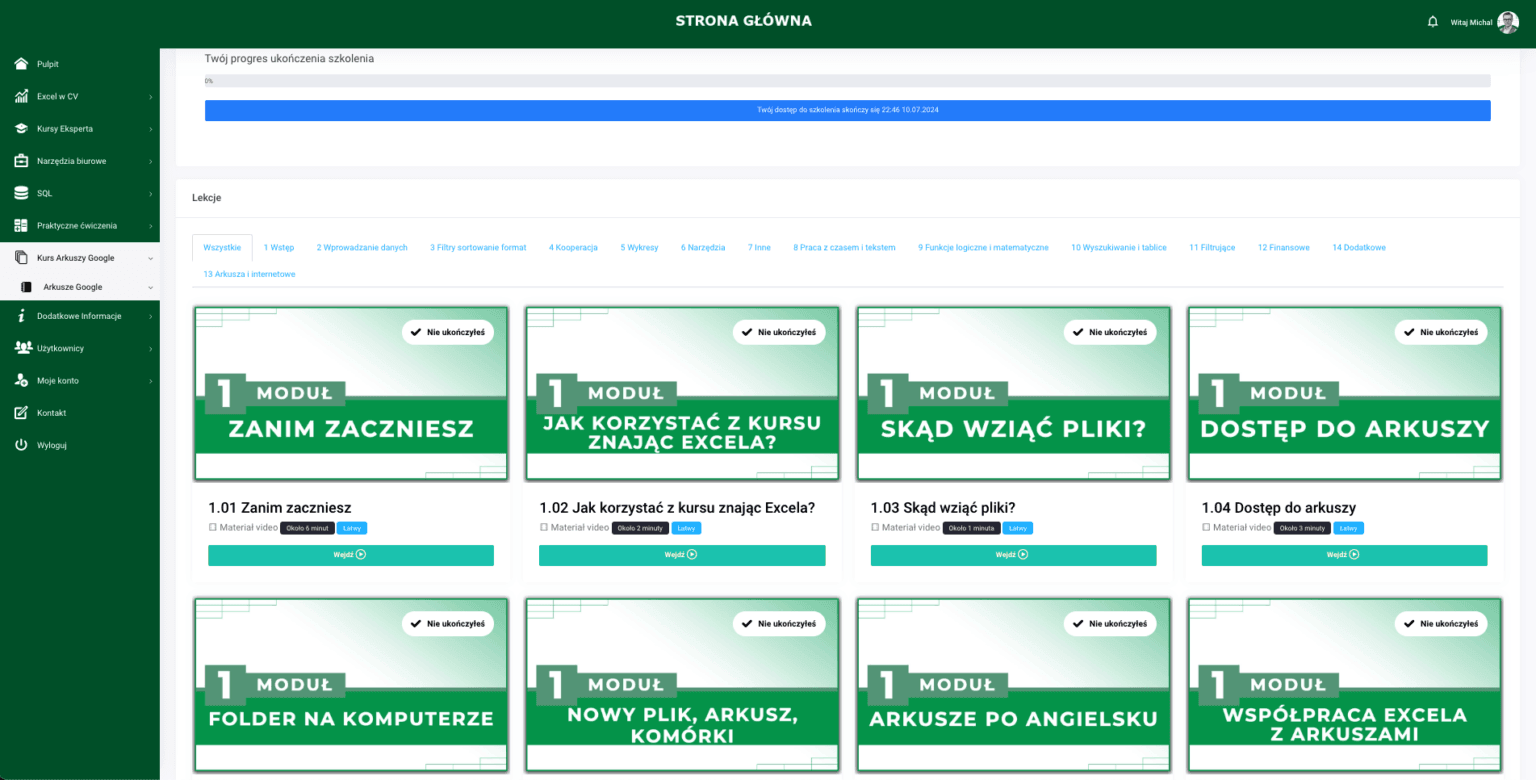The width and height of the screenshot is (1536, 780).
Task: Click the SQL database icon
Action: pyautogui.click(x=21, y=193)
